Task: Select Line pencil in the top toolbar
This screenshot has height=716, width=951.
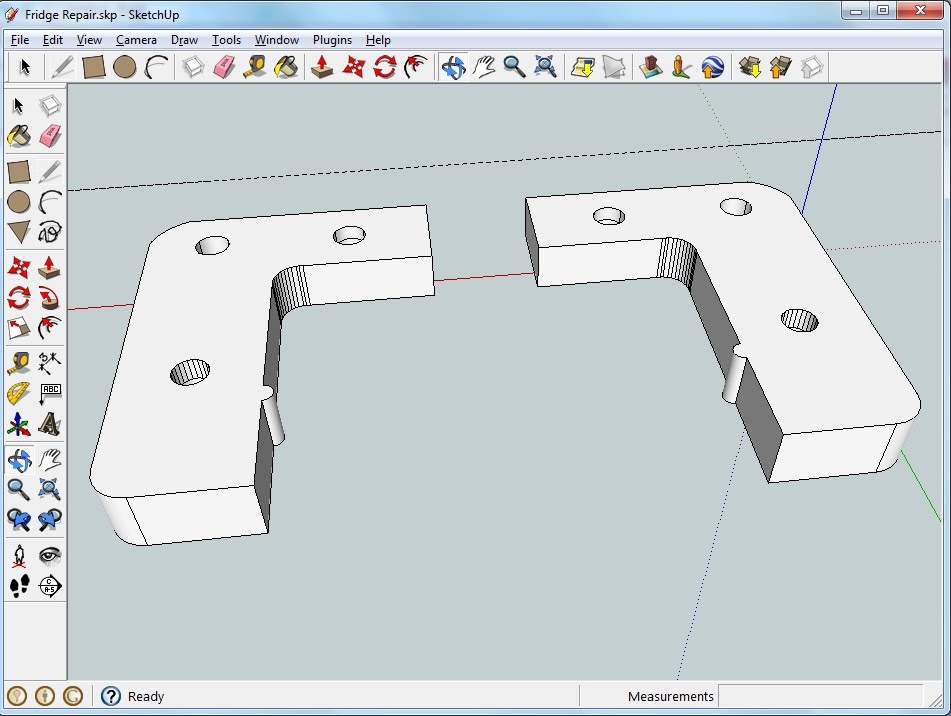Action: tap(62, 67)
